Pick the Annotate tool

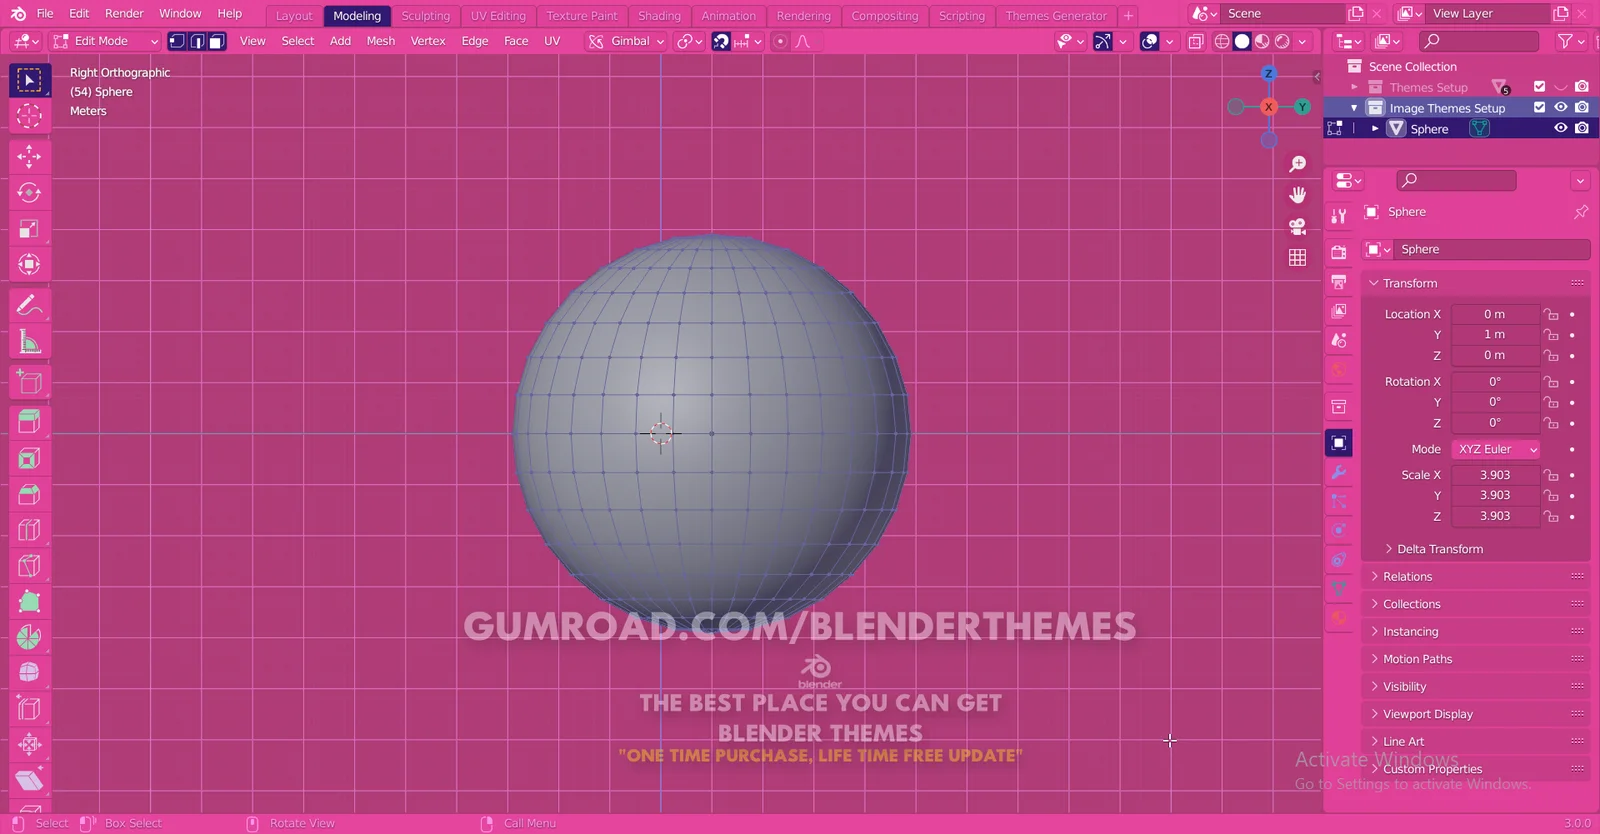[29, 305]
